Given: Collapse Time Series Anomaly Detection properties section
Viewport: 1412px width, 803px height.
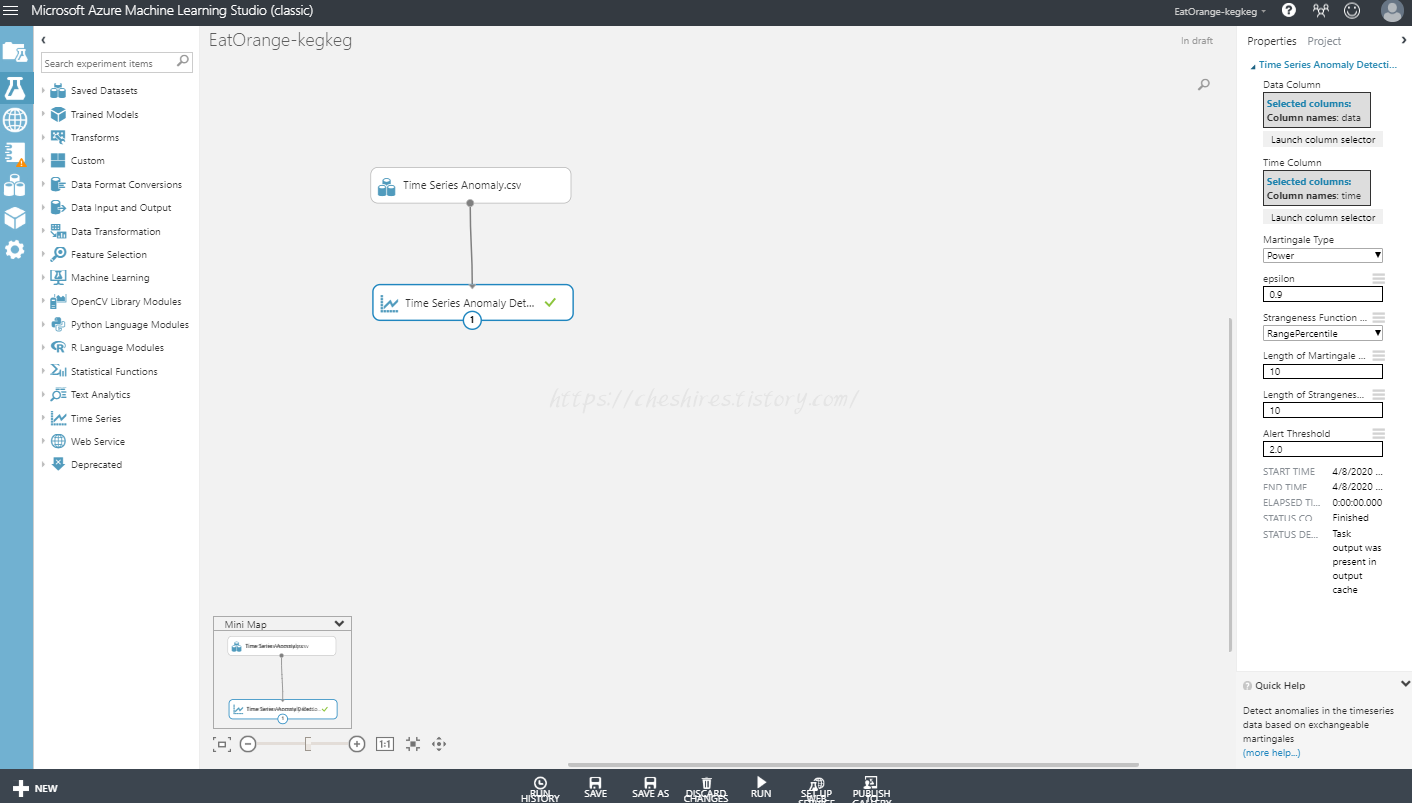Looking at the screenshot, I should click(x=1254, y=66).
